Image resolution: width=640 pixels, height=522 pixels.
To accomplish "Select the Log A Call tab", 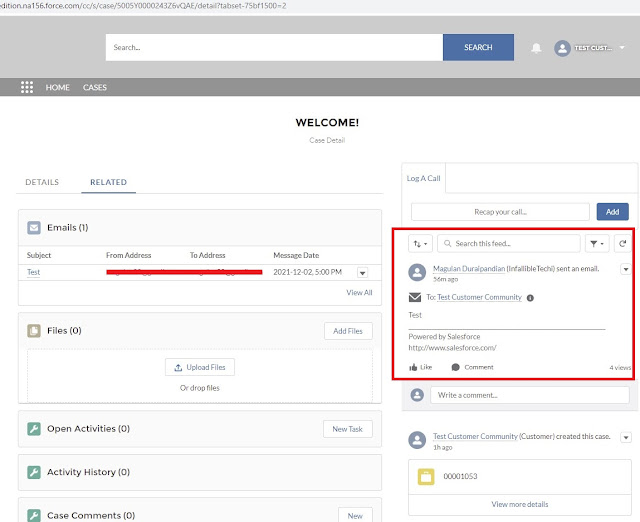I will pyautogui.click(x=423, y=178).
